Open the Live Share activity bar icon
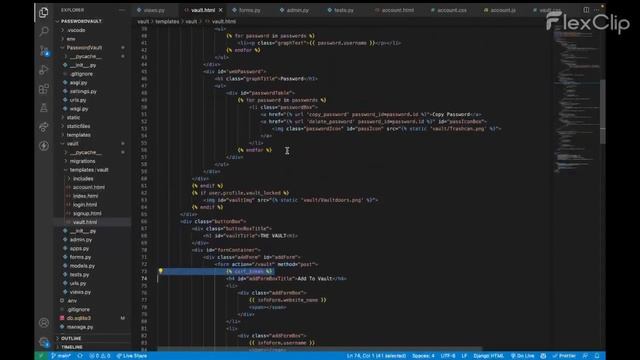Screen dimensions: 640x360 [x=44, y=127]
